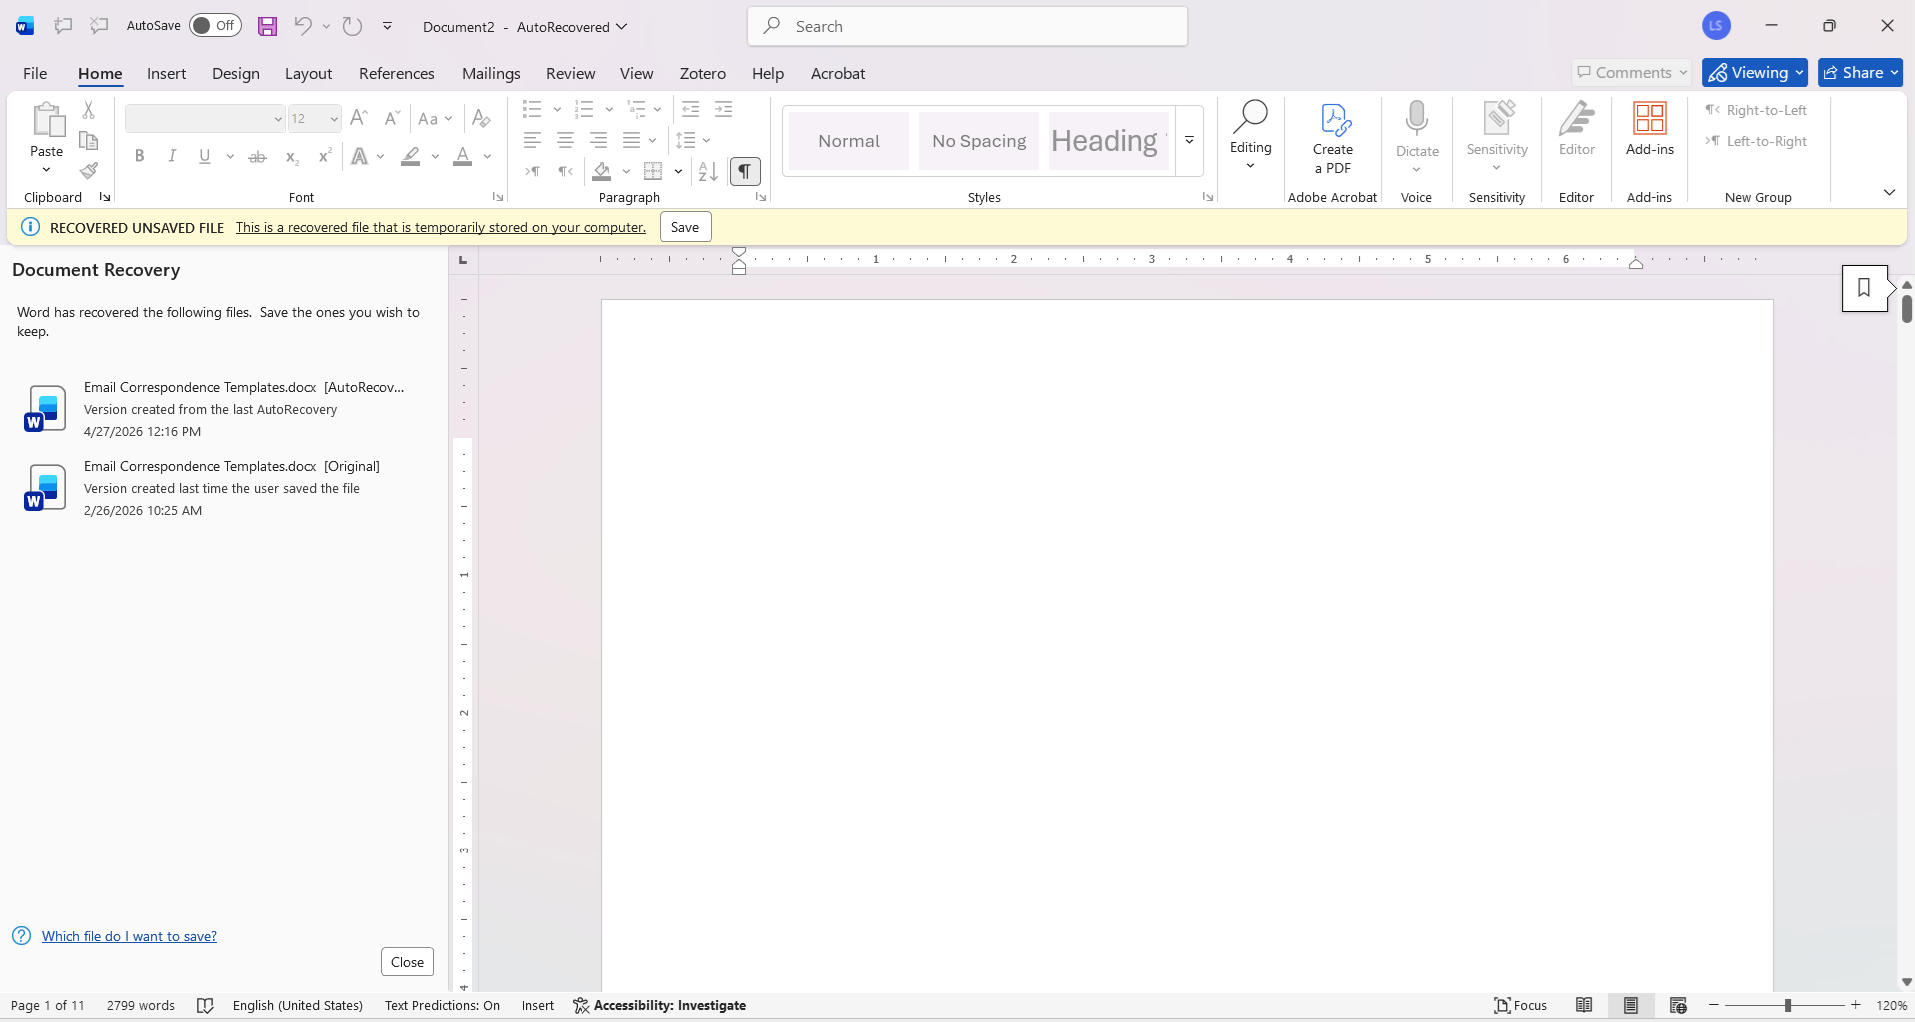The image size is (1915, 1022).
Task: Apply Strikethrough formatting icon
Action: click(x=257, y=156)
